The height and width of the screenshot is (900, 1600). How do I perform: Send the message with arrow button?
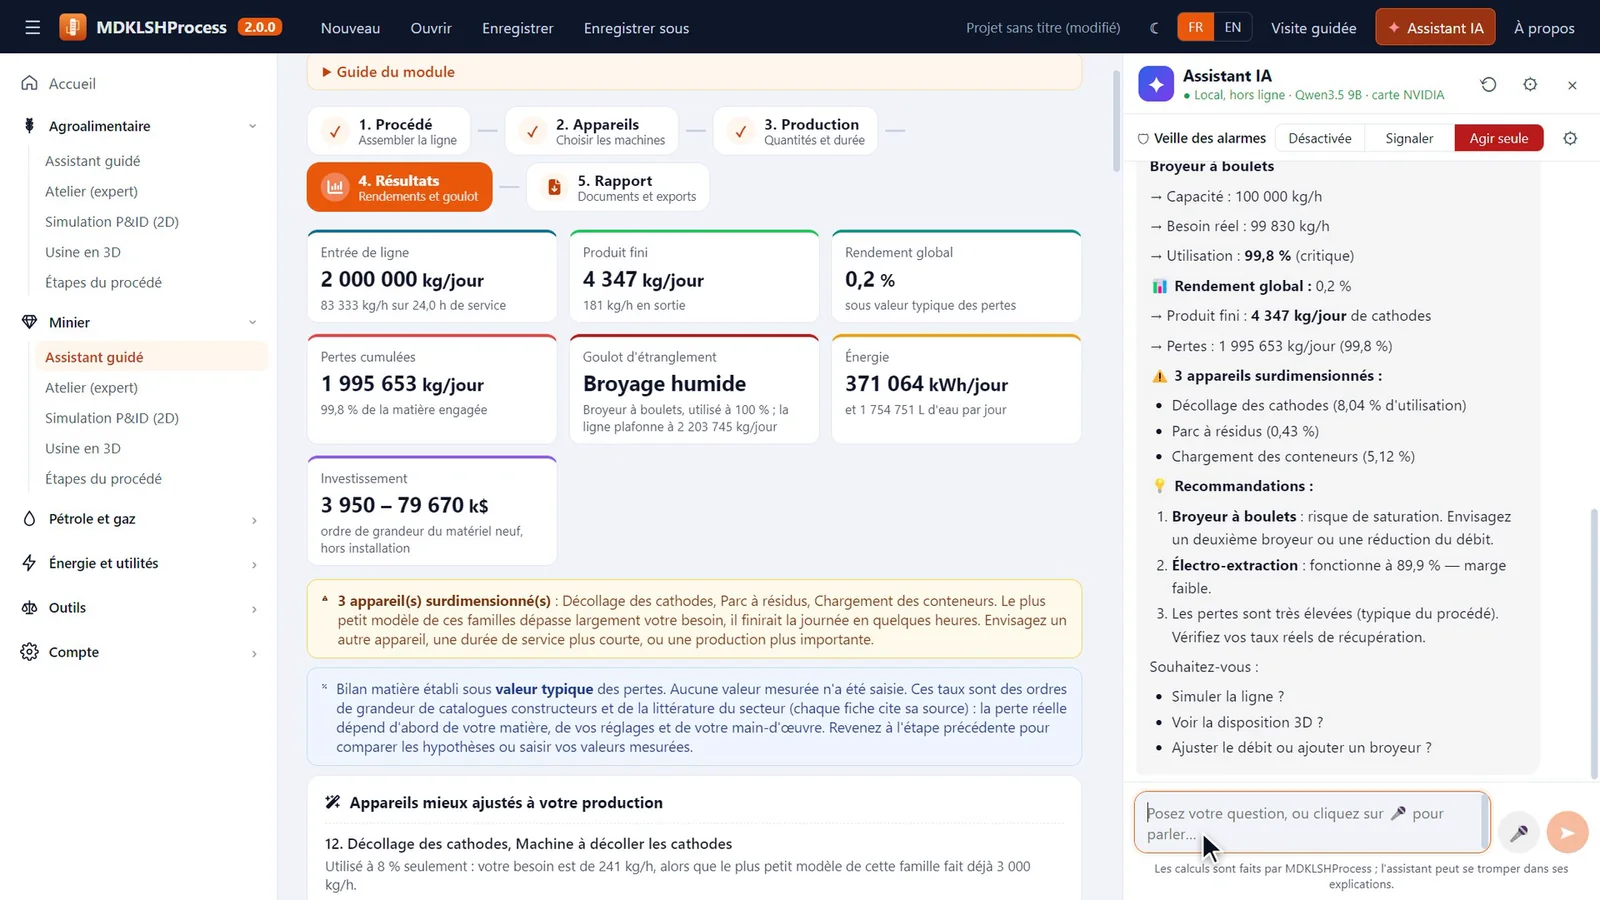[x=1567, y=832]
